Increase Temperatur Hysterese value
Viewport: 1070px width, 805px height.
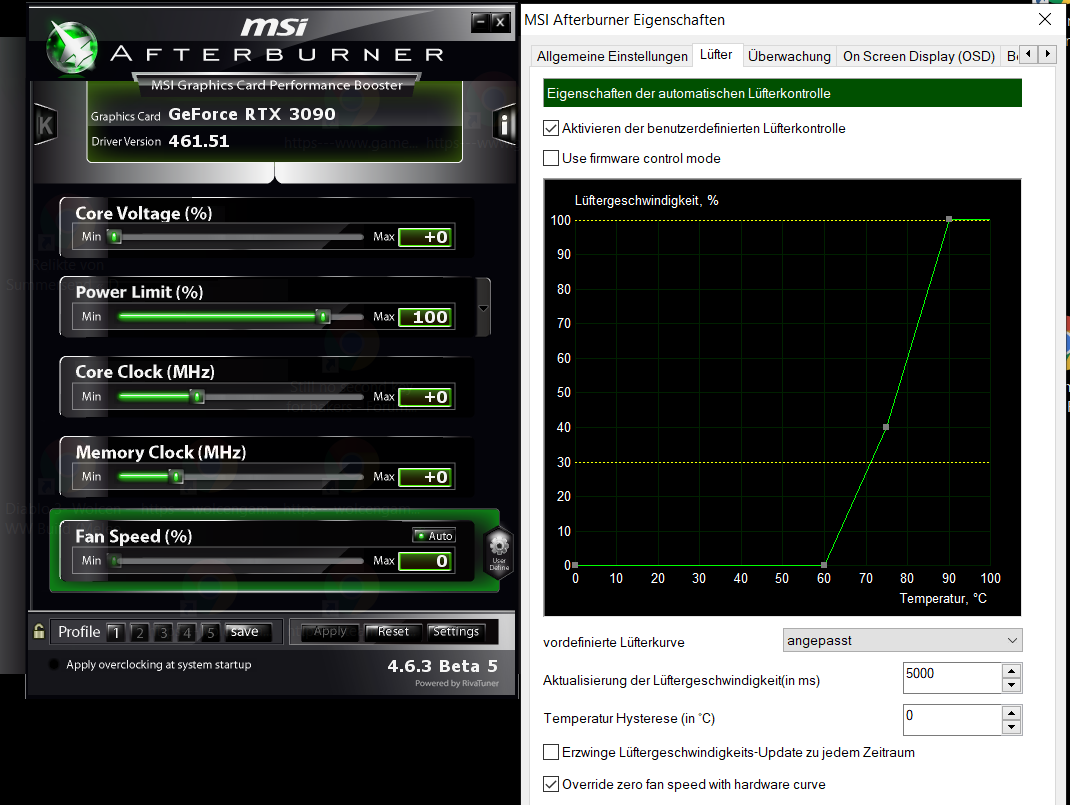(x=1011, y=713)
